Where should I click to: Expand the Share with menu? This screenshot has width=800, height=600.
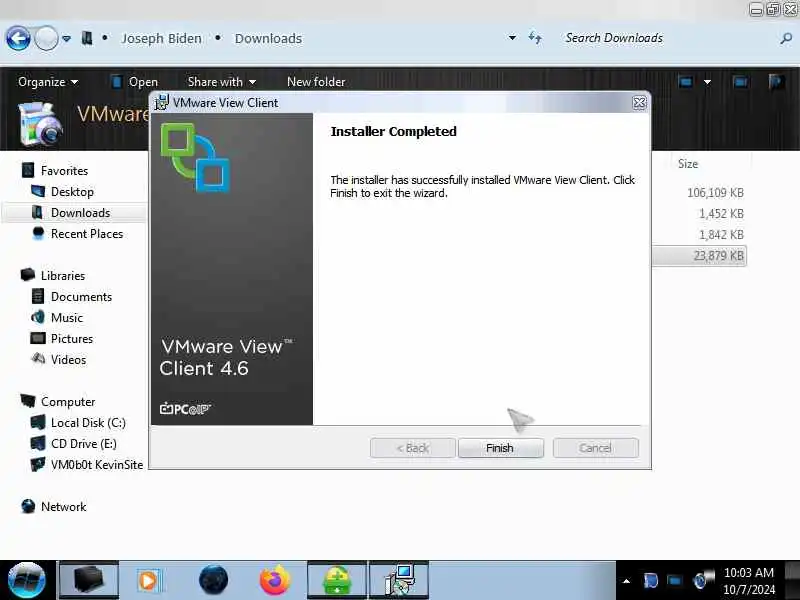pos(222,82)
